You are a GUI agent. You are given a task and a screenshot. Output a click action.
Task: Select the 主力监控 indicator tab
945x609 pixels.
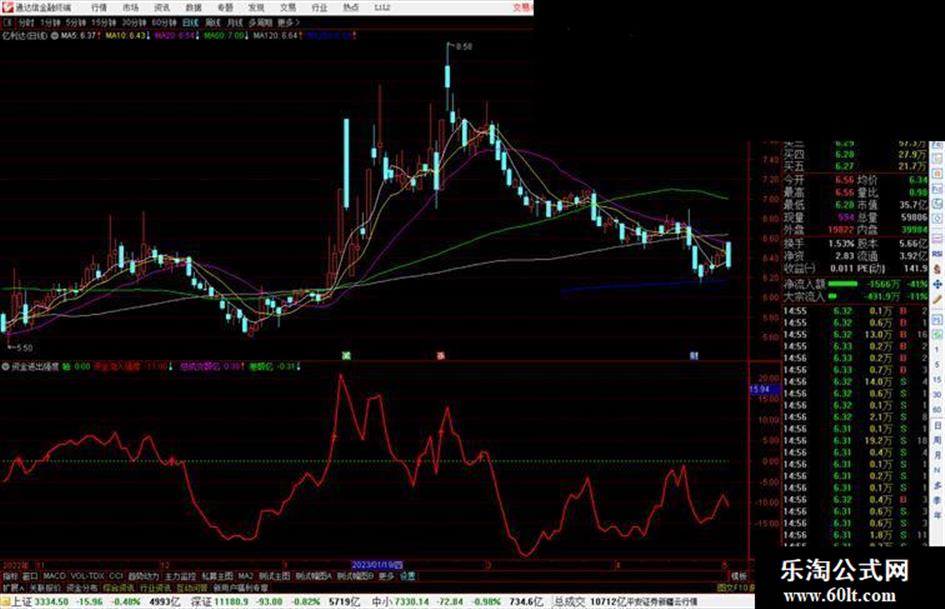[x=180, y=576]
